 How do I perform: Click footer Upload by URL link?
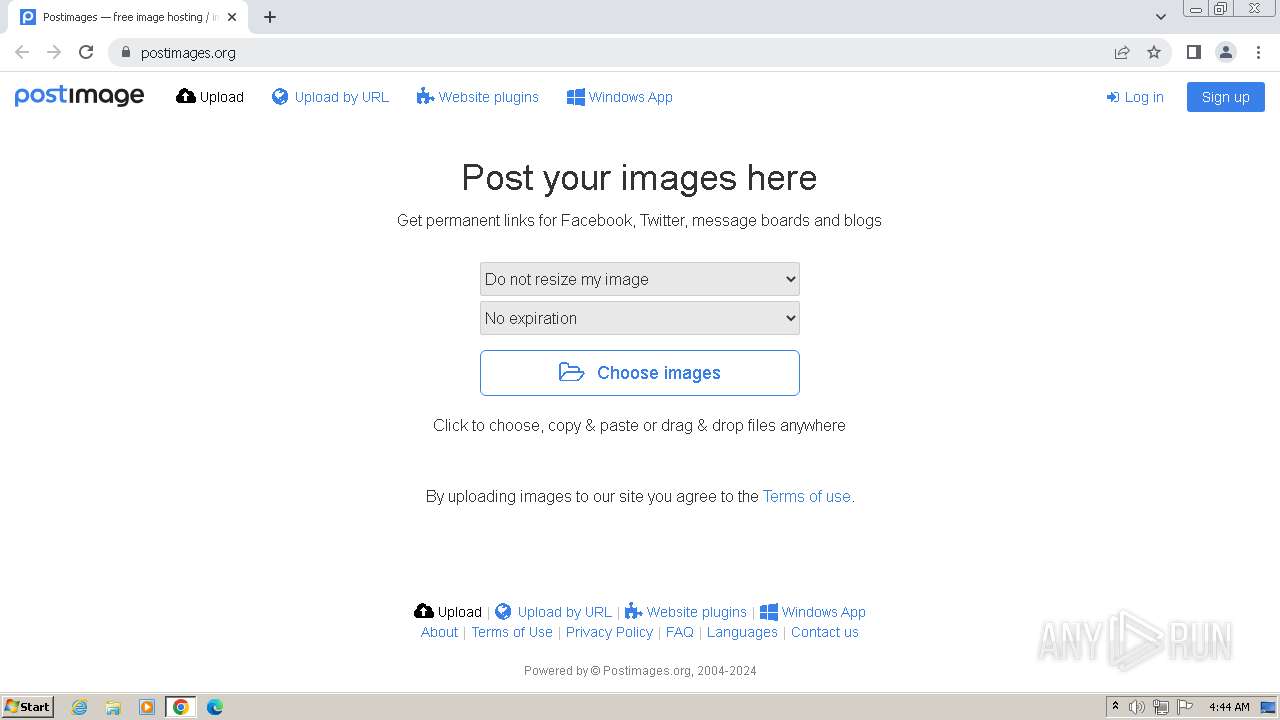coord(553,612)
